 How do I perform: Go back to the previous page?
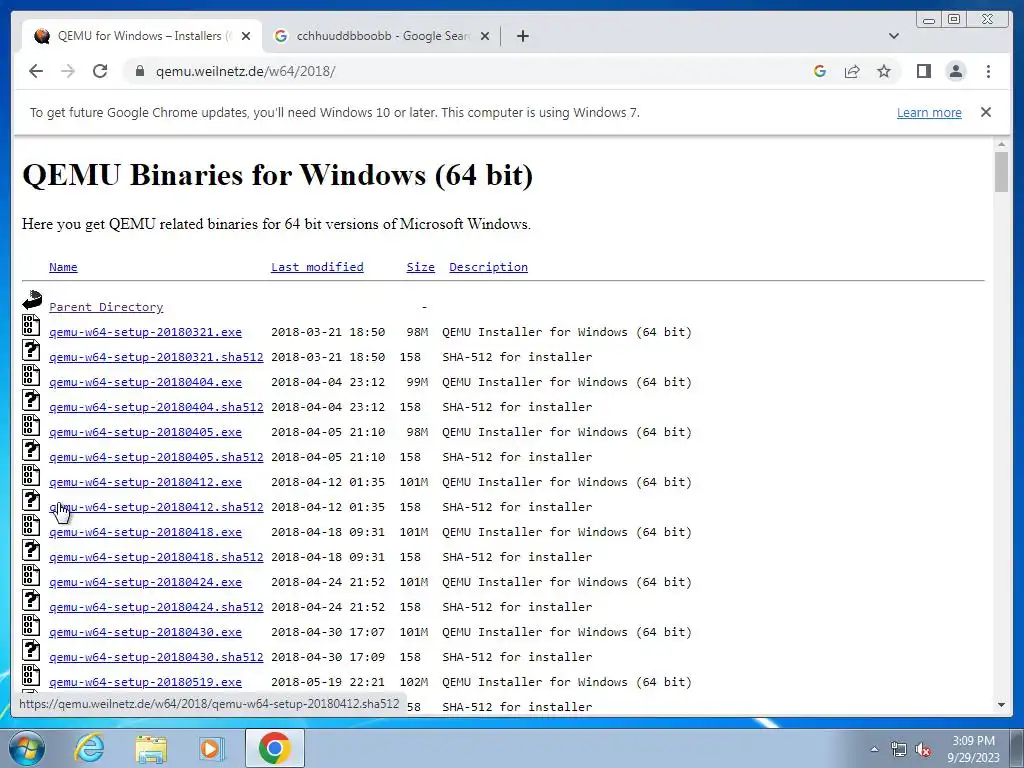36,71
